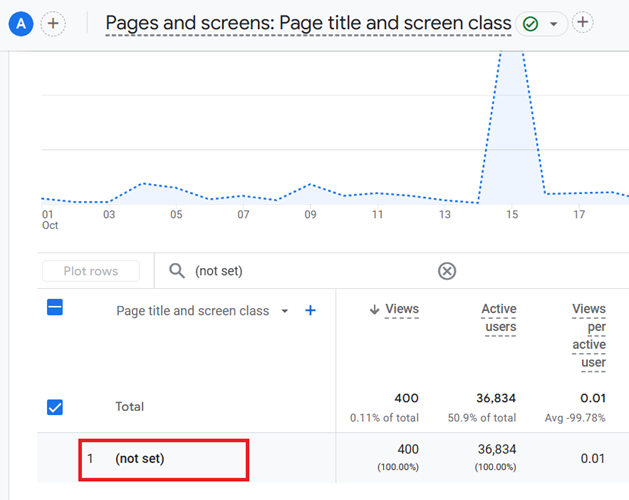Click the "A" all users segment badge
629x500 pixels.
[19, 23]
